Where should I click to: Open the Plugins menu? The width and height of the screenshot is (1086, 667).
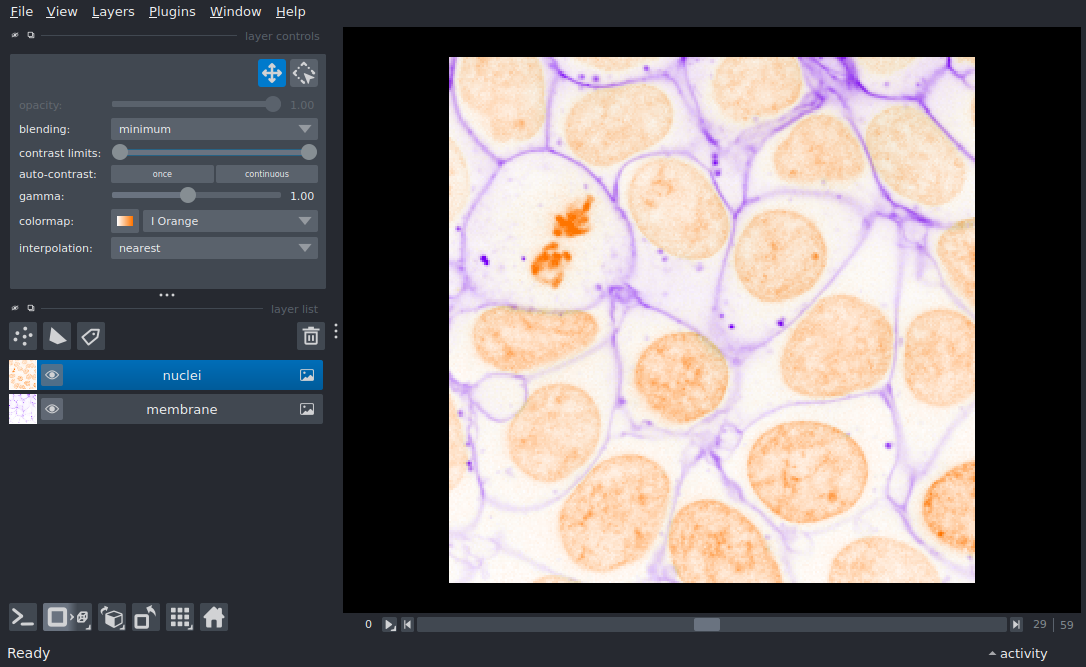point(171,12)
